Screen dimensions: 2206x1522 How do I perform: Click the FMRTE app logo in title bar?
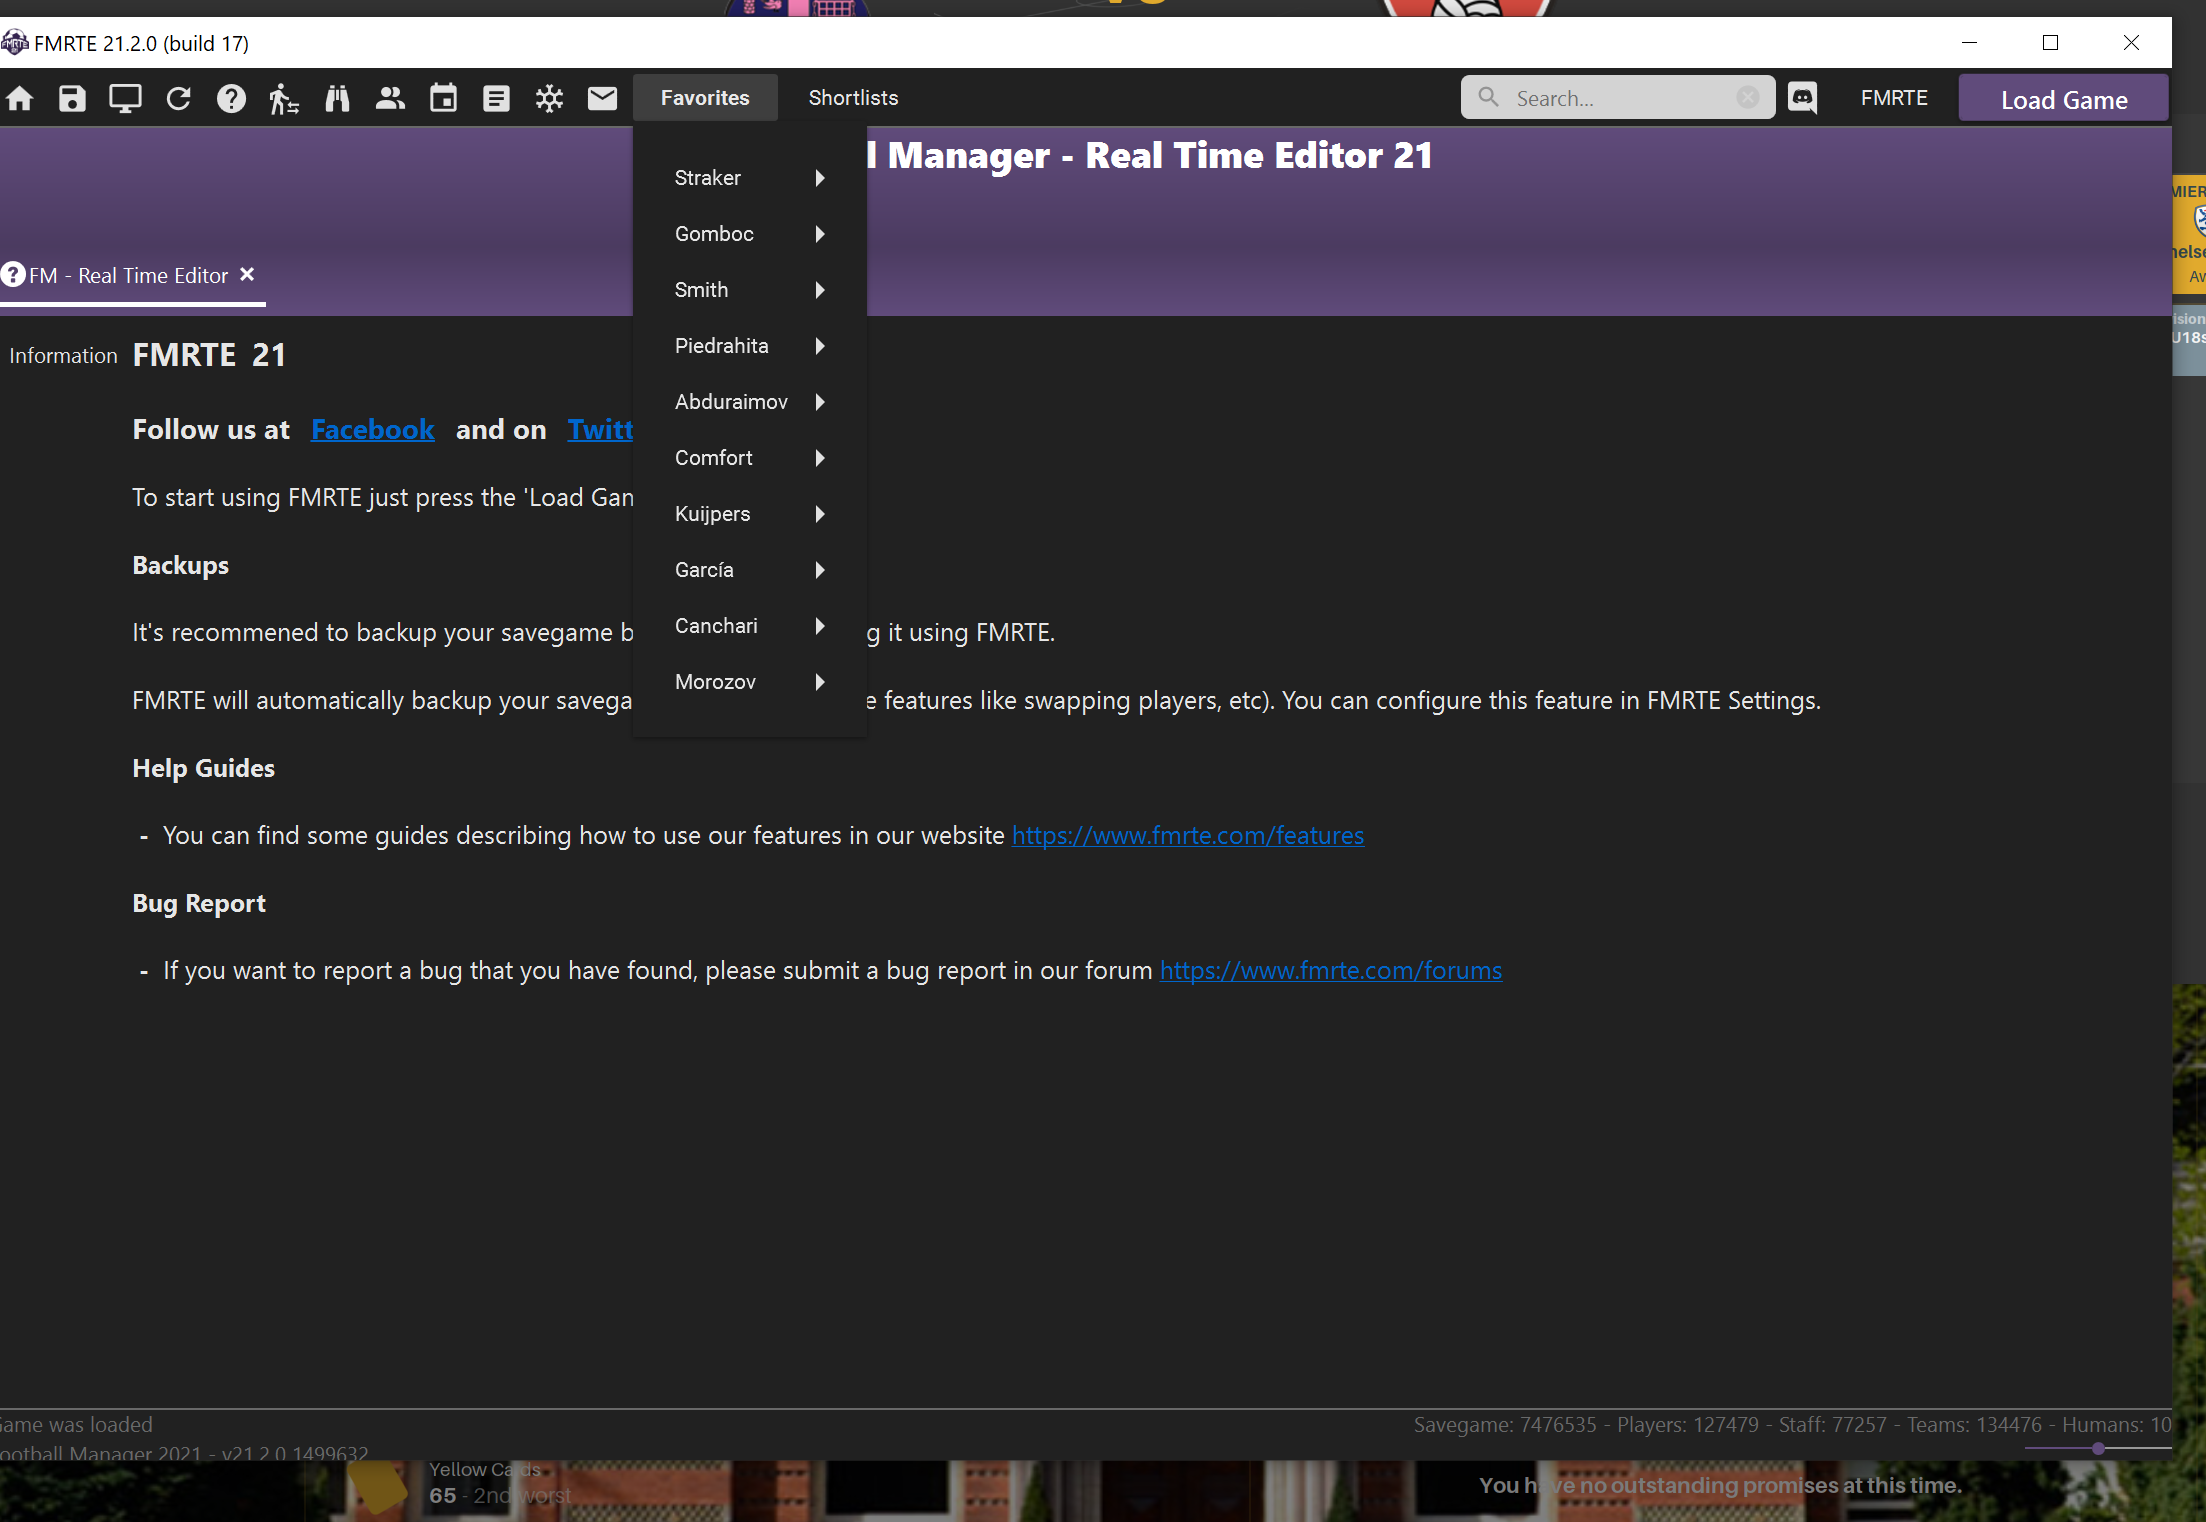pos(15,43)
